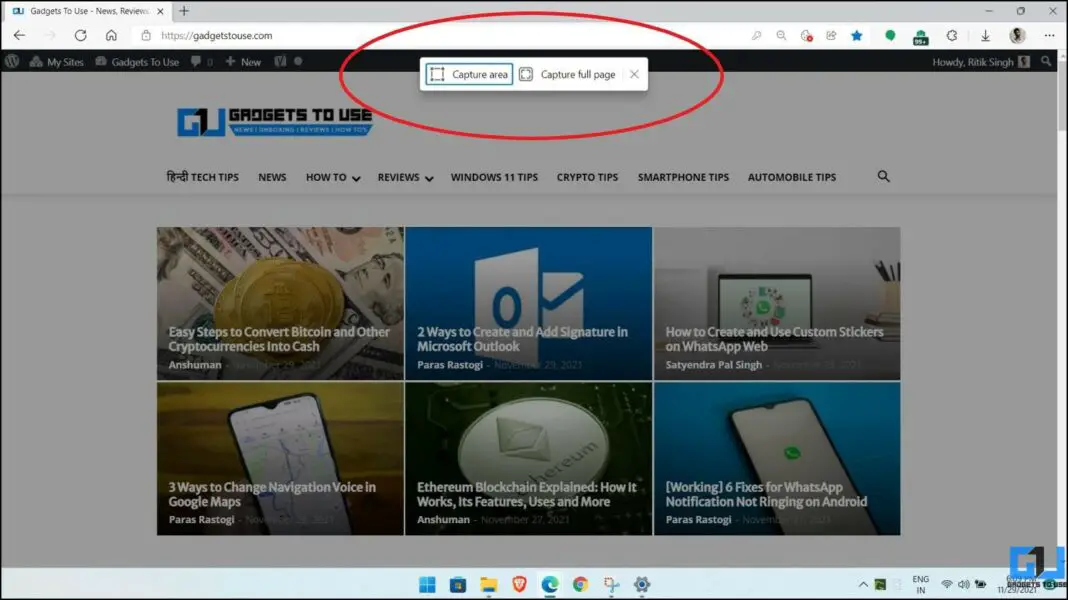Select the WINDOWS 11 TIPS menu item
Viewport: 1068px width, 600px height.
tap(493, 176)
